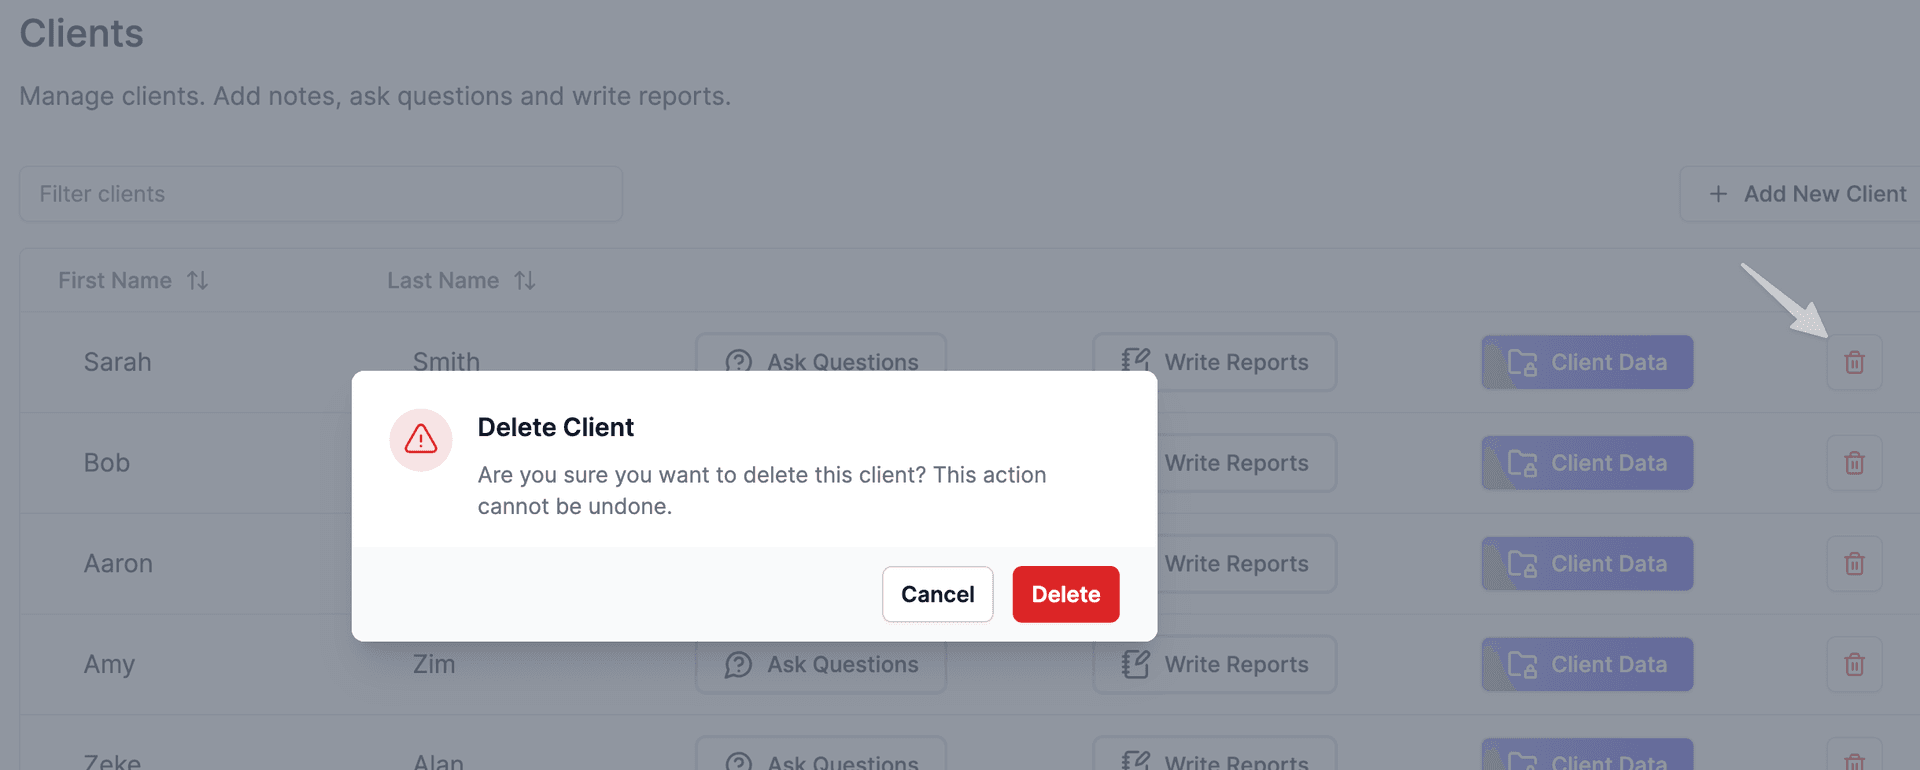Screen dimensions: 1920x770
Task: Click the trash icon on Sarah Smith's row
Action: pyautogui.click(x=1854, y=362)
